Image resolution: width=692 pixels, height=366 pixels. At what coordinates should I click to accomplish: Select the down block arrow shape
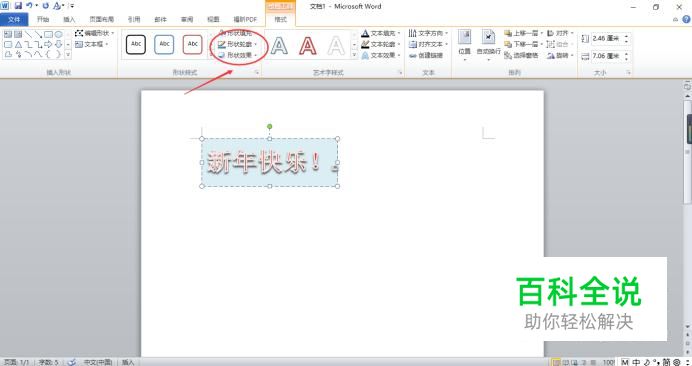point(59,44)
